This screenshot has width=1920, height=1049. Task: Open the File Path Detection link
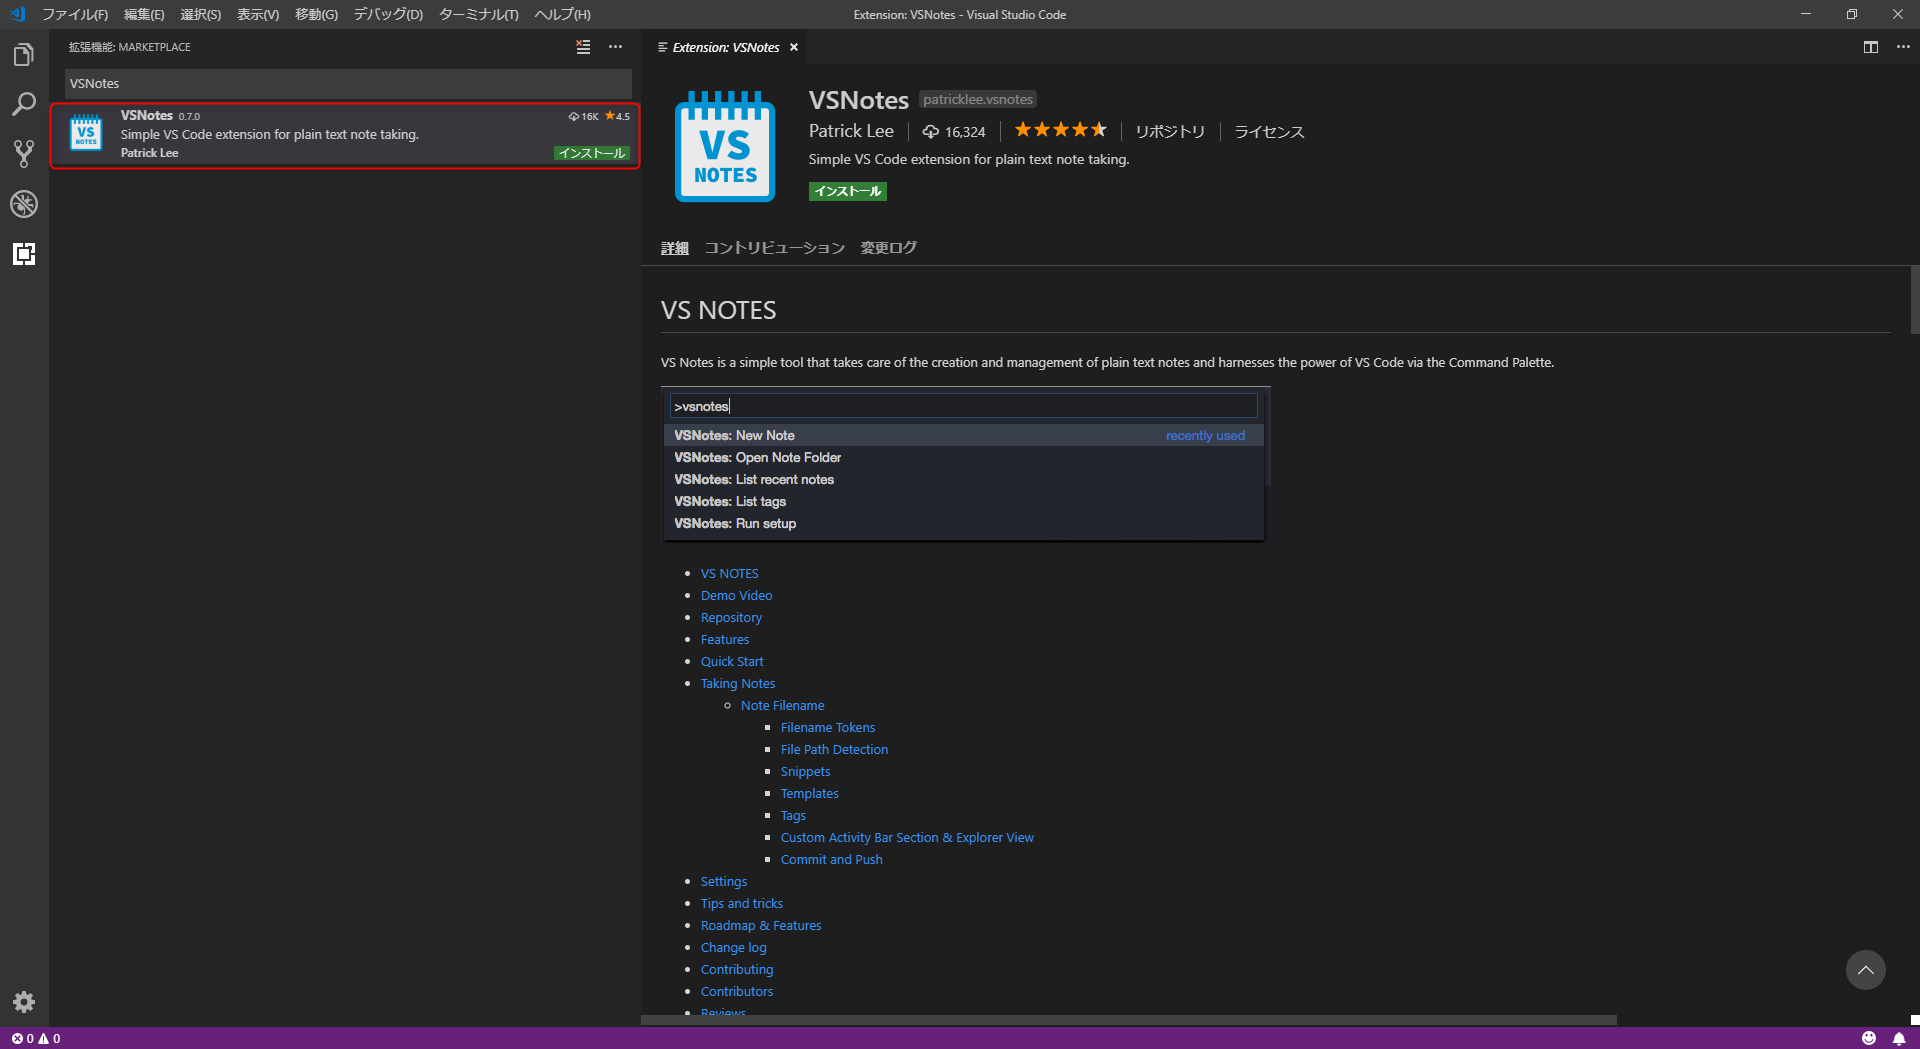tap(834, 749)
